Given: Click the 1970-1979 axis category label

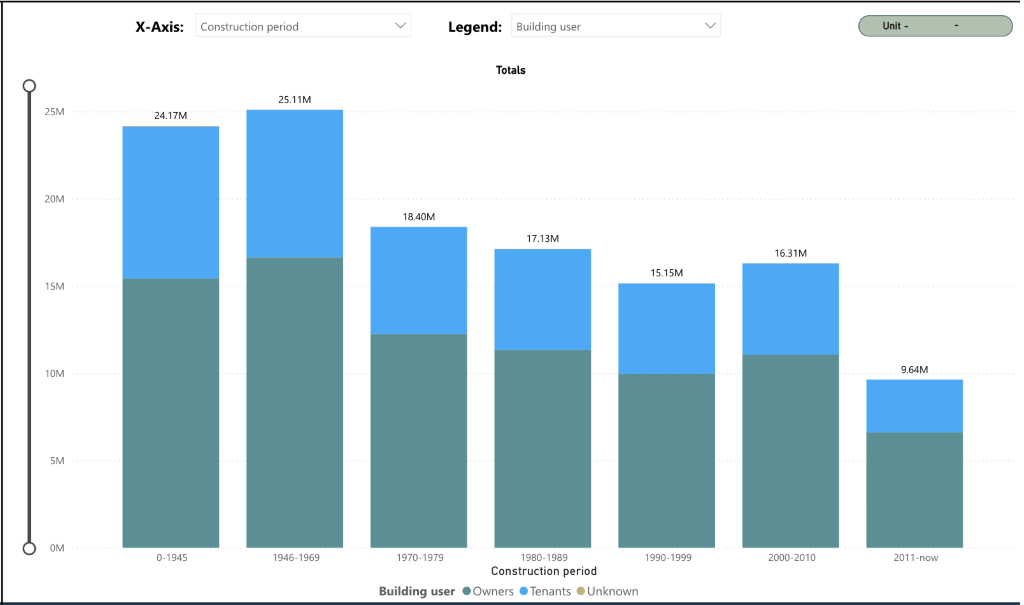Looking at the screenshot, I should [418, 558].
